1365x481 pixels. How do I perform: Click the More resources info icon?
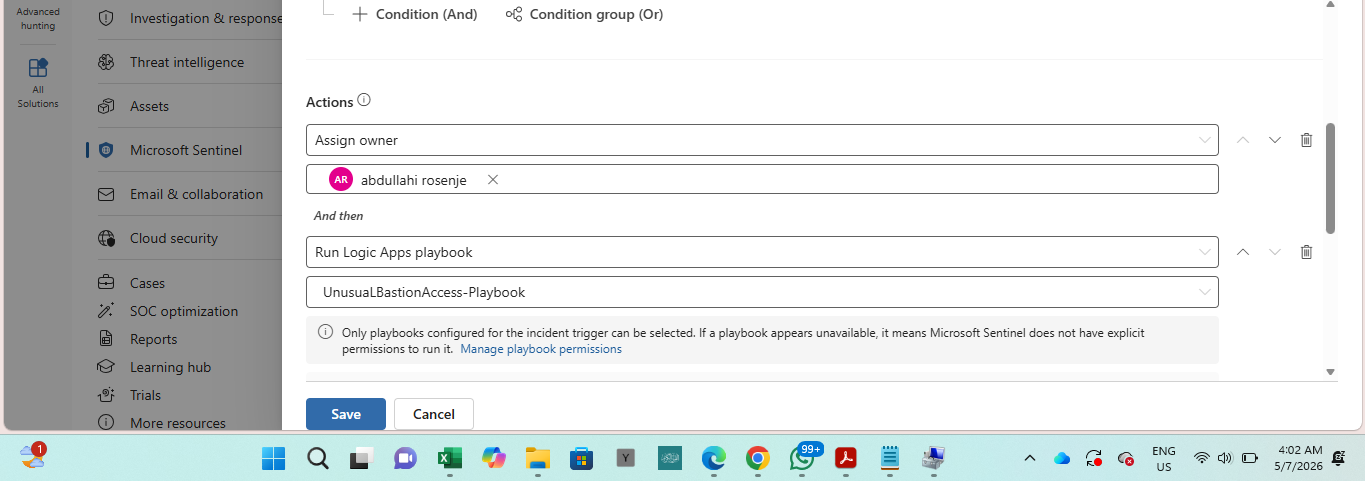[x=106, y=423]
